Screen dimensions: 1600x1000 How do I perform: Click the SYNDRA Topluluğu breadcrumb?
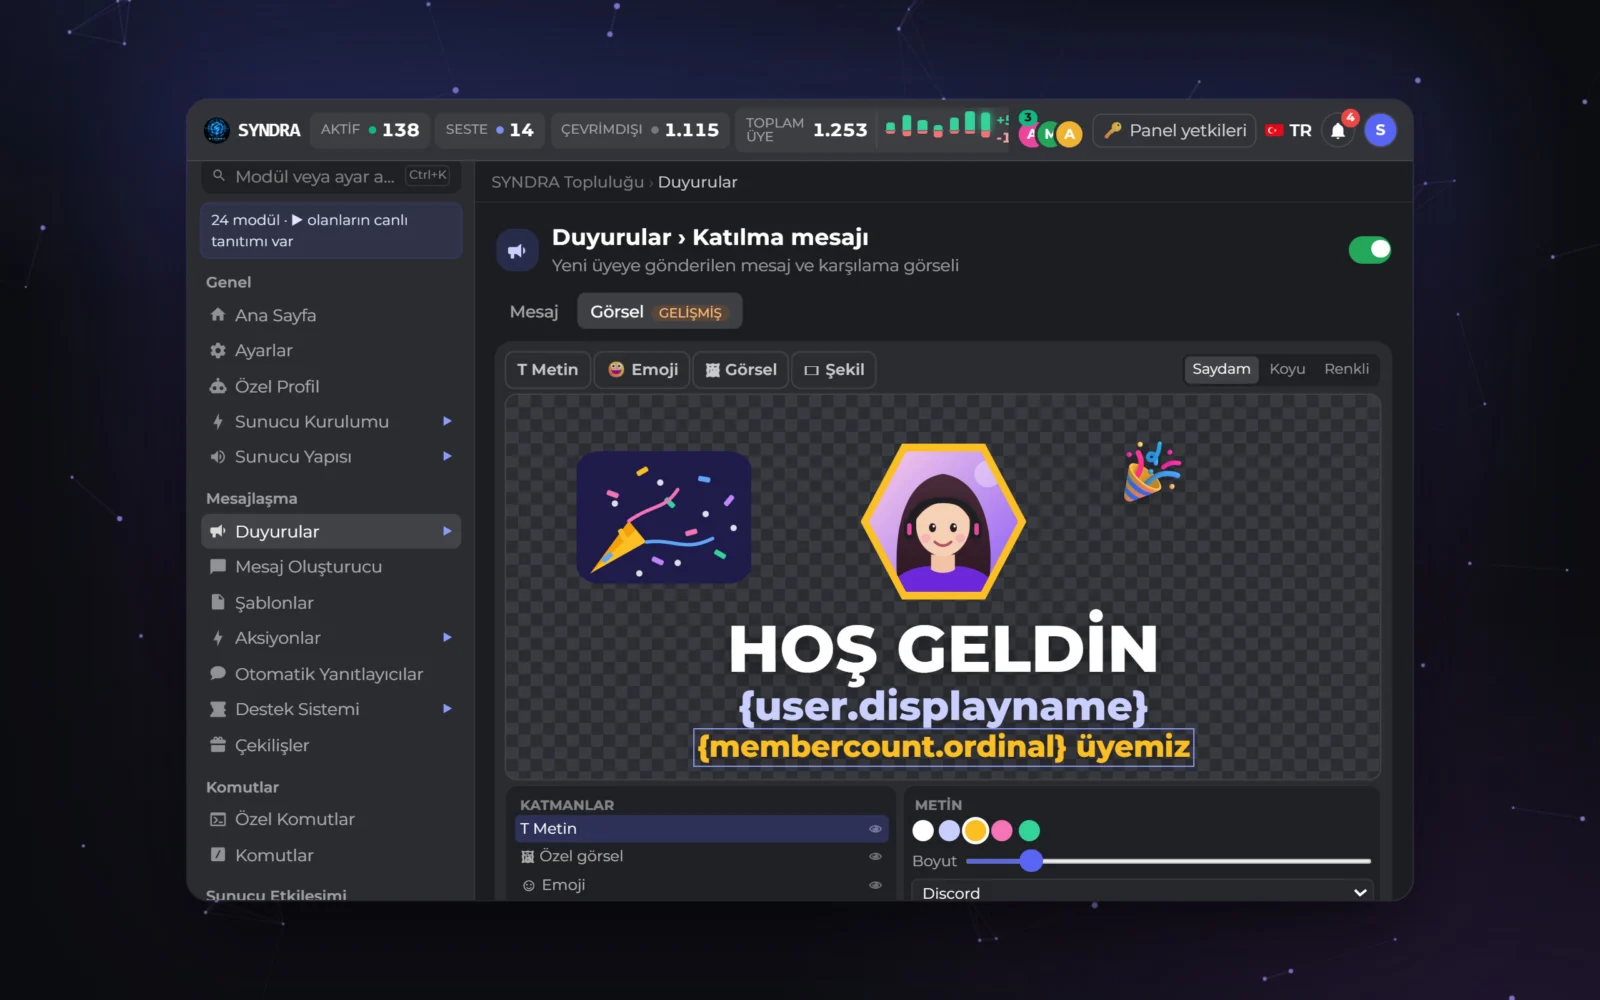point(567,182)
